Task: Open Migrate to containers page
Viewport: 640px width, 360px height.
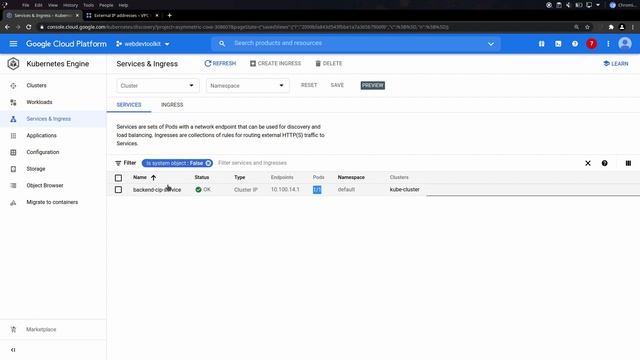Action: (52, 202)
